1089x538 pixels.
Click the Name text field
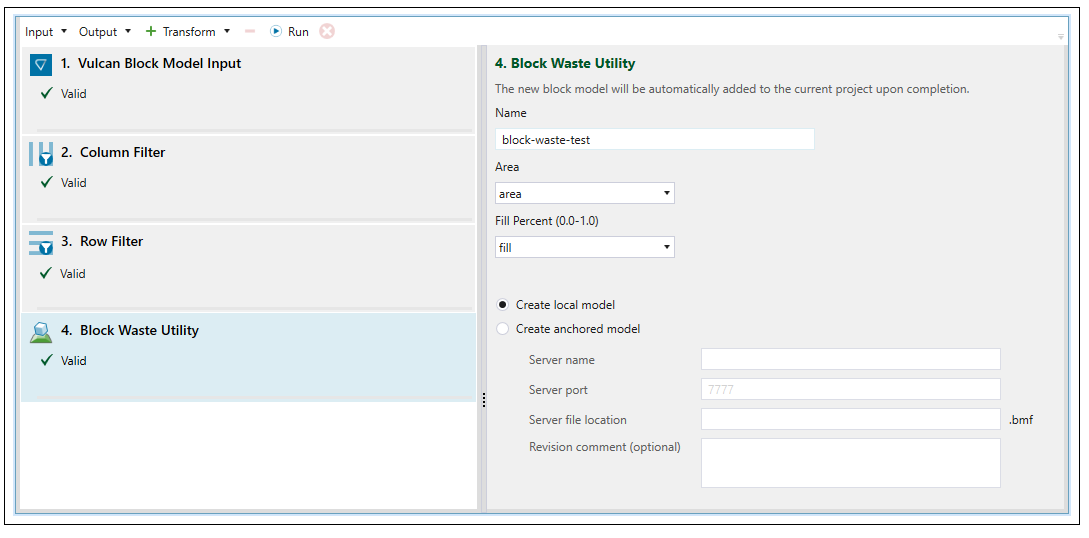[654, 140]
